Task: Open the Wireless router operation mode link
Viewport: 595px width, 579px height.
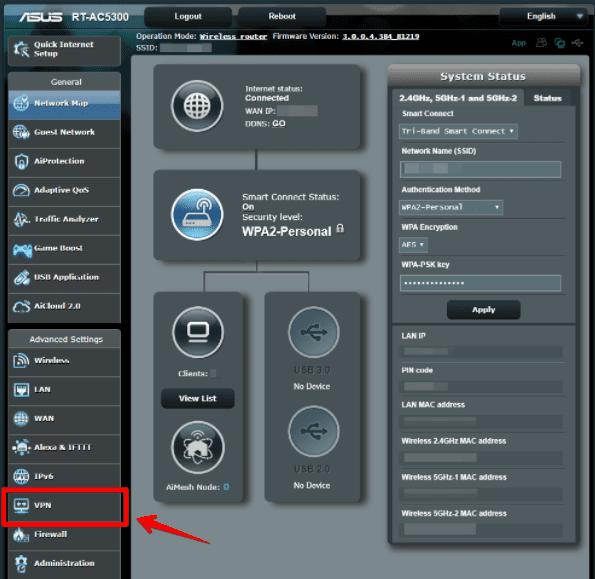Action: [x=233, y=36]
